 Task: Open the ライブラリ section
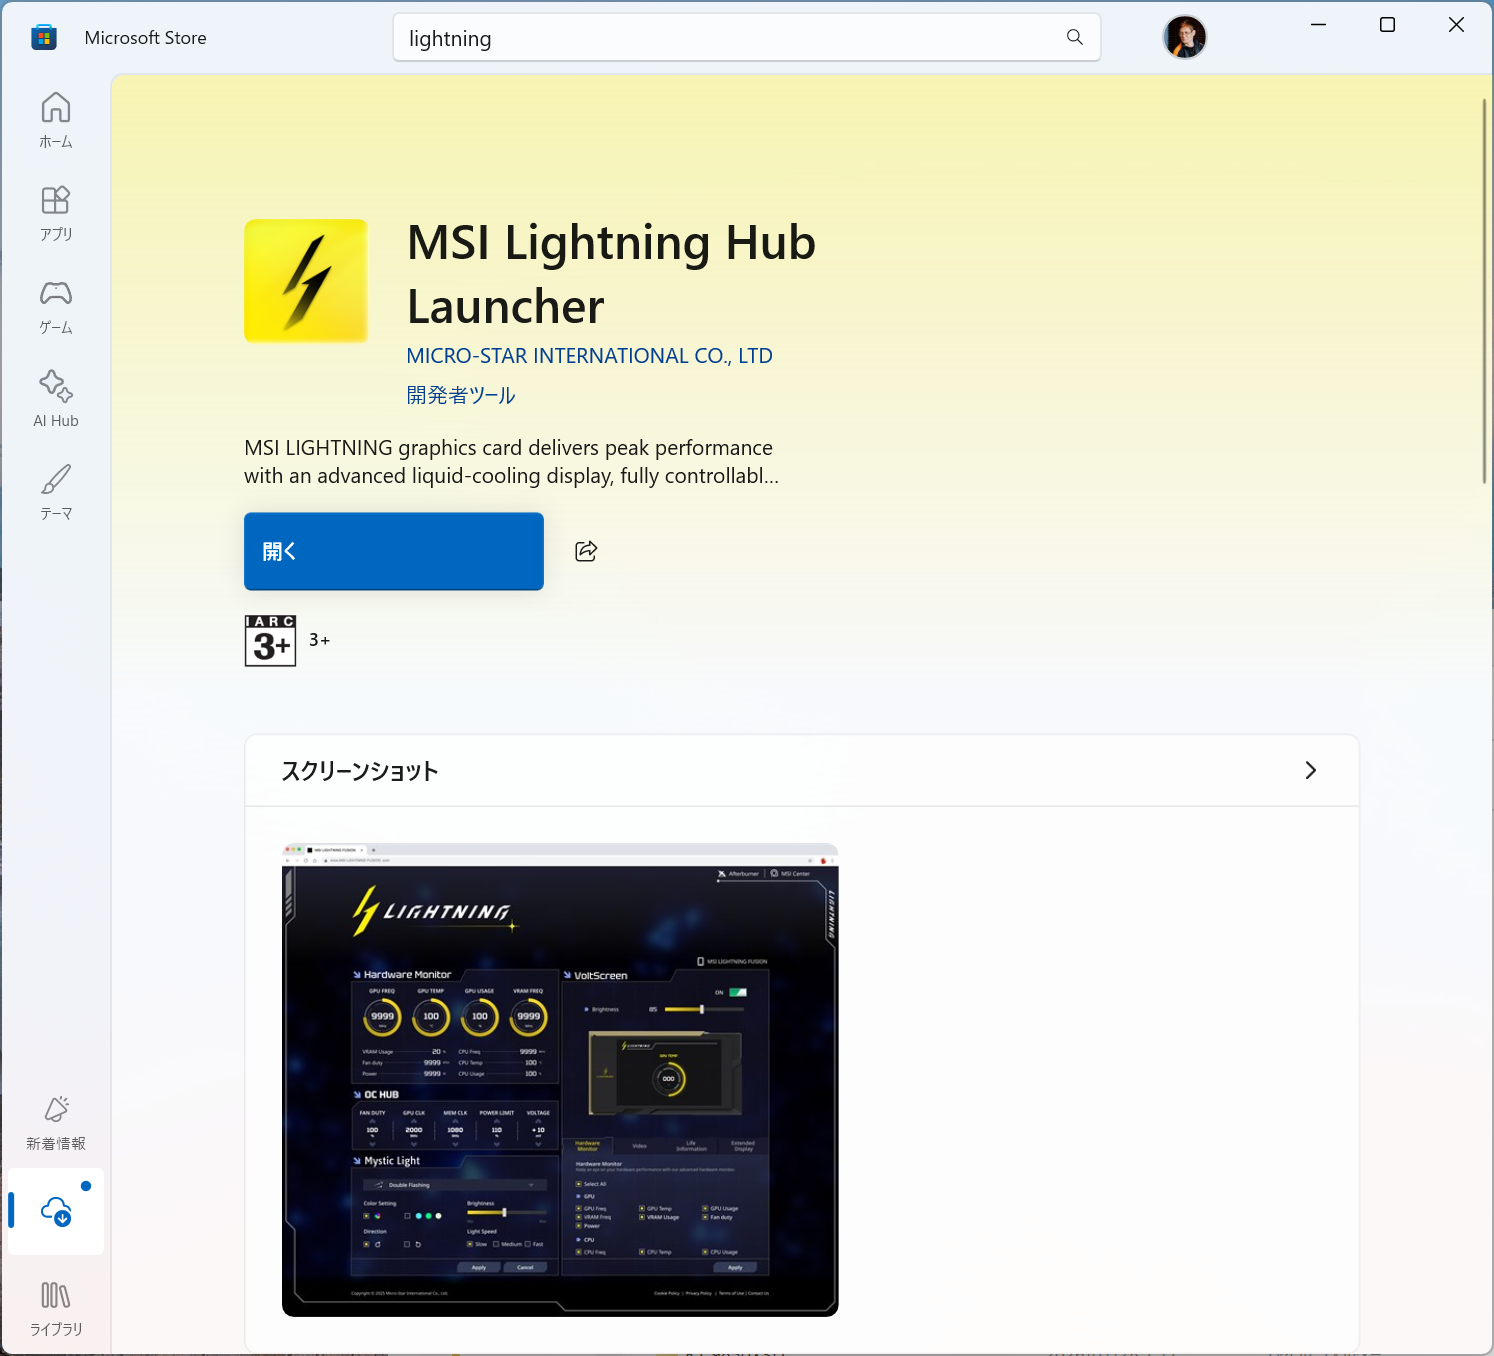pyautogui.click(x=55, y=1297)
